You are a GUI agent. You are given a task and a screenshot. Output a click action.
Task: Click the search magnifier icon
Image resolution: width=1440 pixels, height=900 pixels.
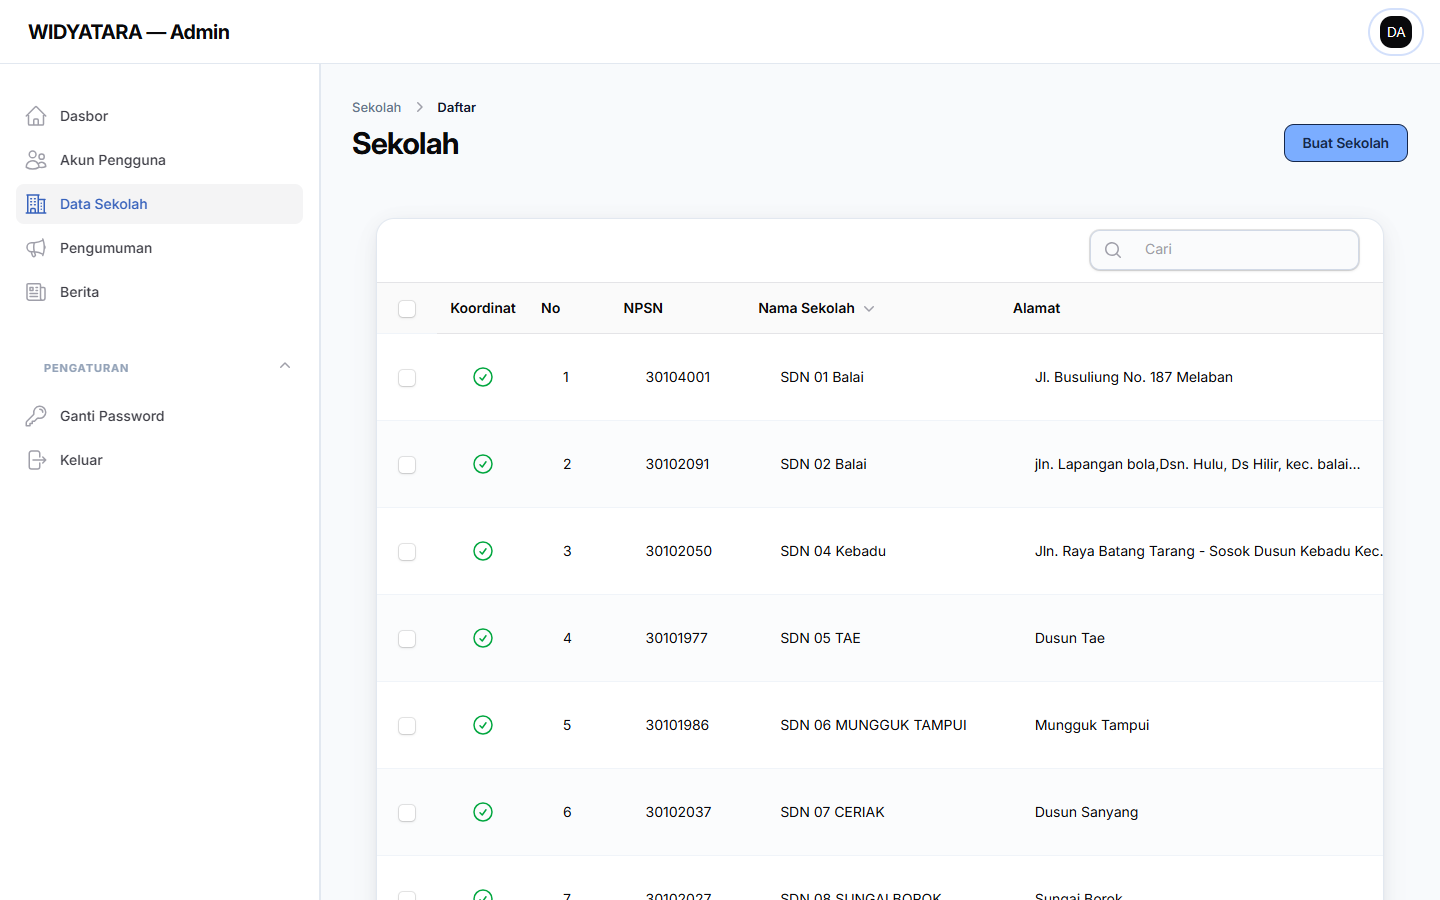coord(1113,250)
